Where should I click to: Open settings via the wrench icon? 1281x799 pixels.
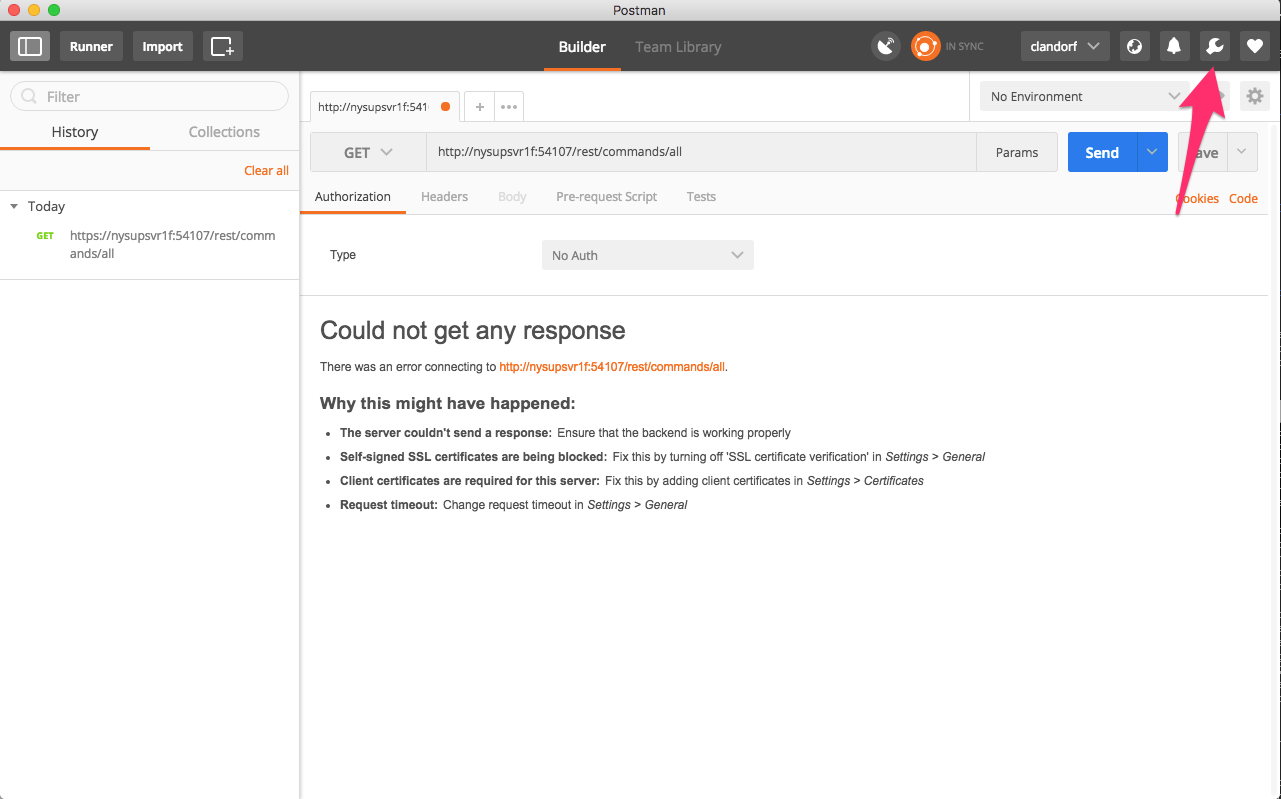click(x=1214, y=46)
